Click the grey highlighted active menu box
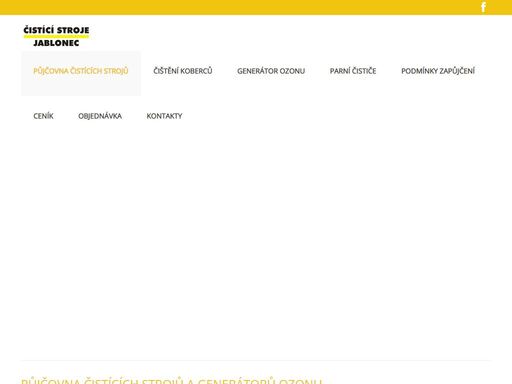The height and width of the screenshot is (384, 512). (81, 73)
